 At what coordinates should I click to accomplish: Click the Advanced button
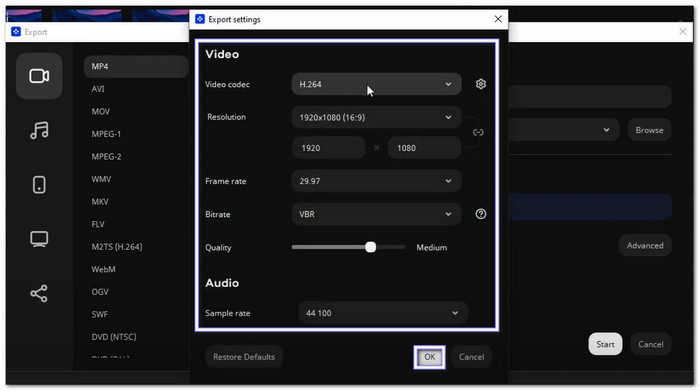coord(645,245)
